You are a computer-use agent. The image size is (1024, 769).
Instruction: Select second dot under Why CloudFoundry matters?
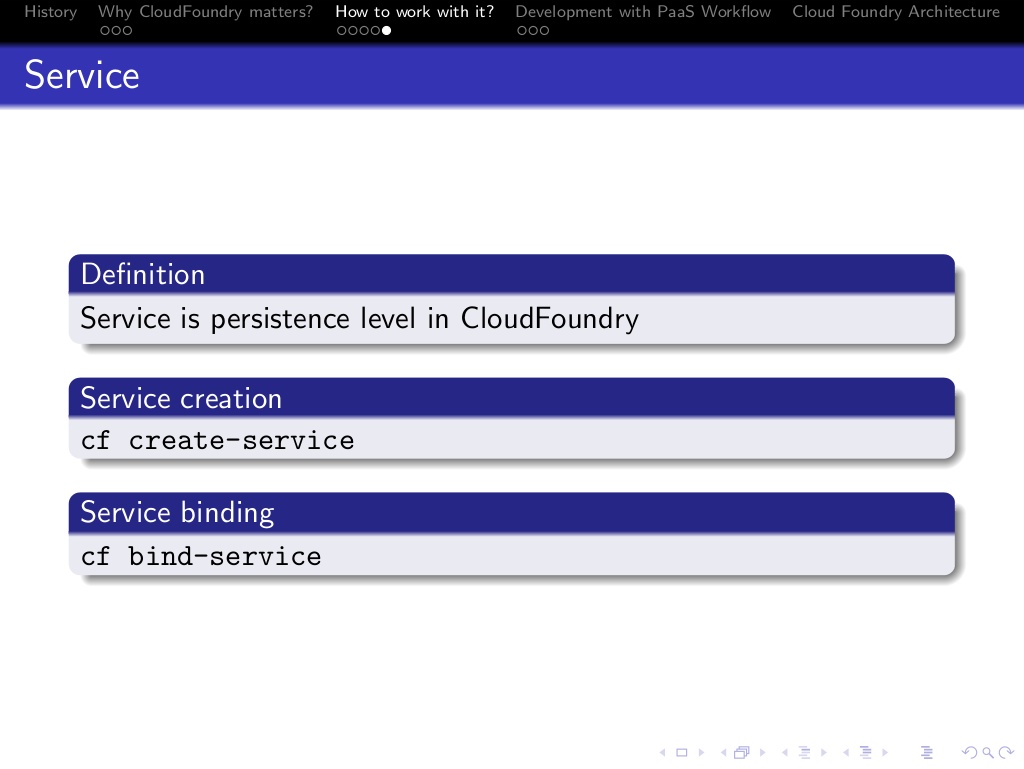point(116,30)
